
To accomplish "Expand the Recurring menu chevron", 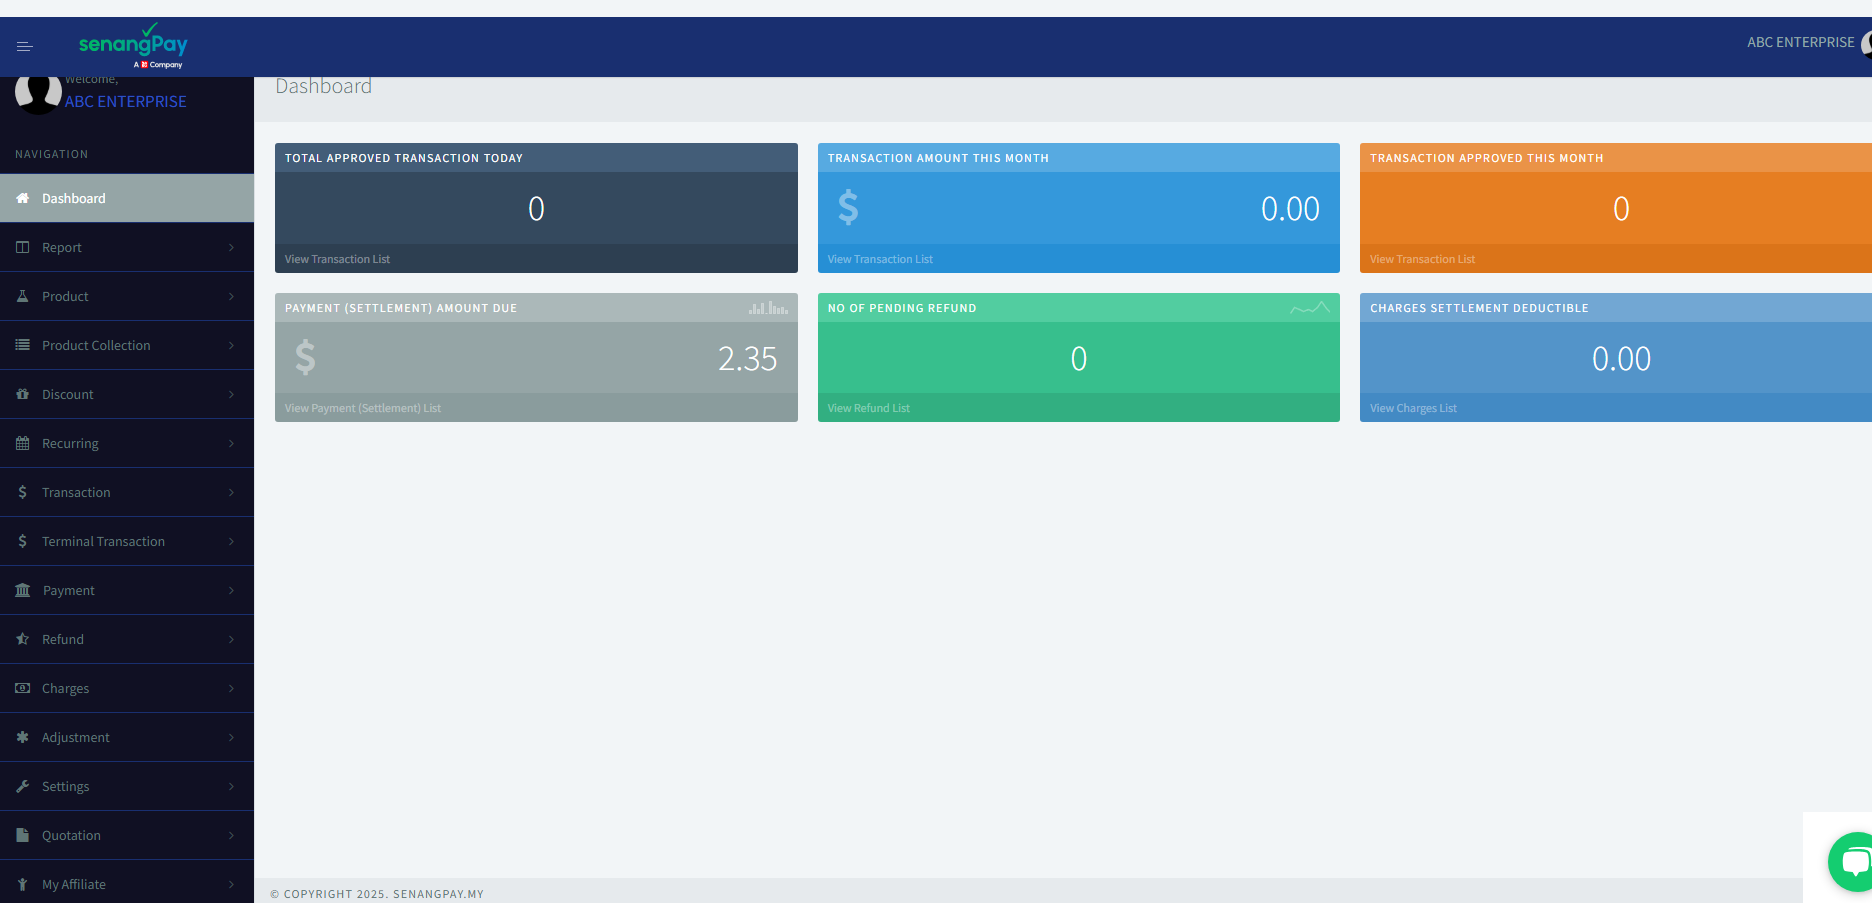I will coord(231,443).
